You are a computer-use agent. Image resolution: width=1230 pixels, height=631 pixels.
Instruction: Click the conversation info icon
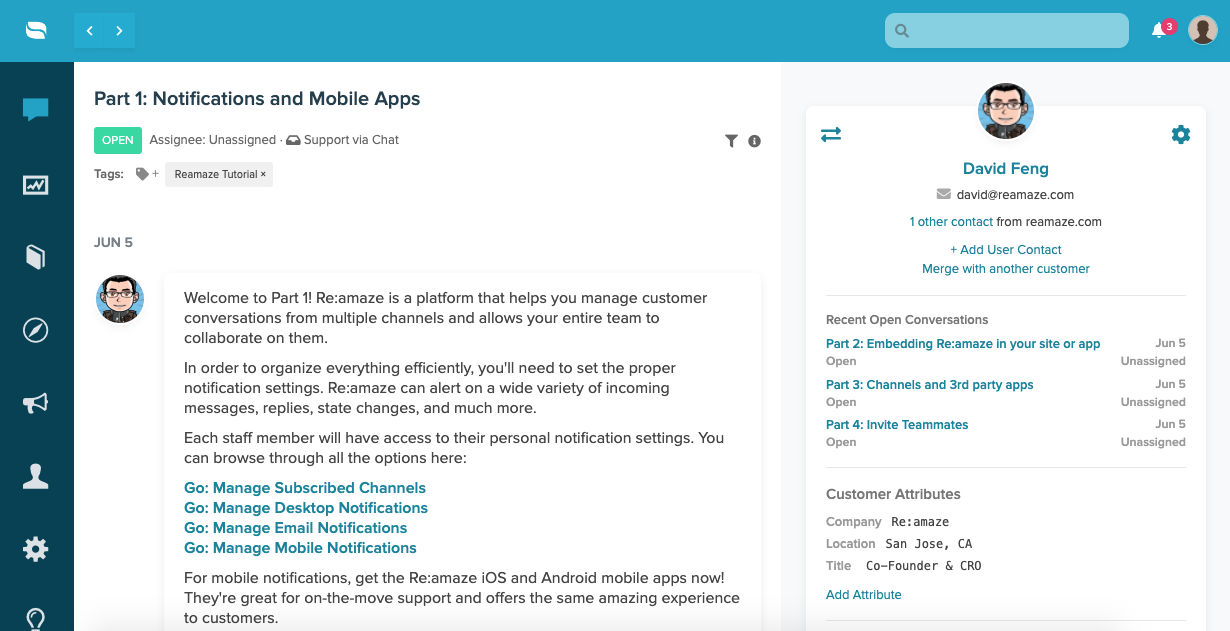click(754, 141)
